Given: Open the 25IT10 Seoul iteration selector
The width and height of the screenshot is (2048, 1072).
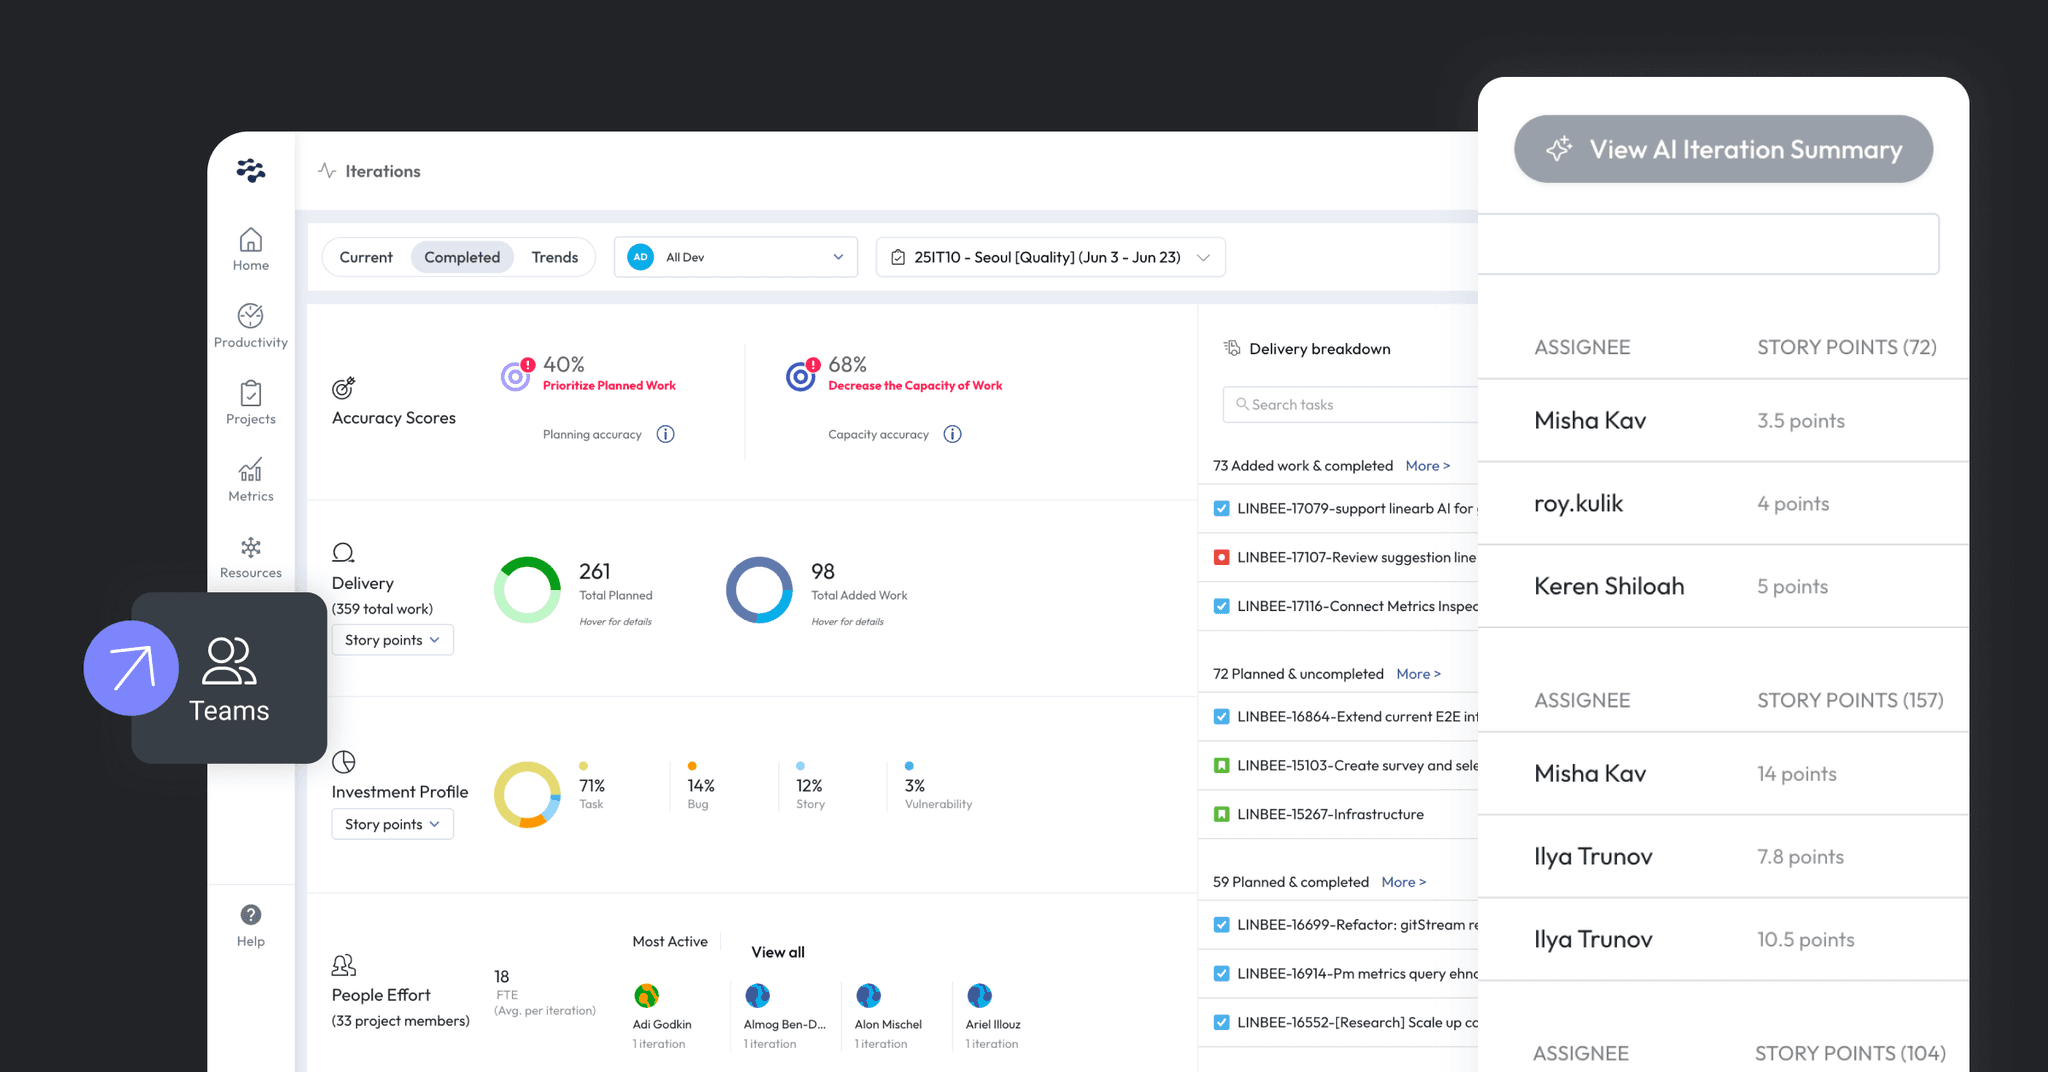Looking at the screenshot, I should click(x=1049, y=257).
